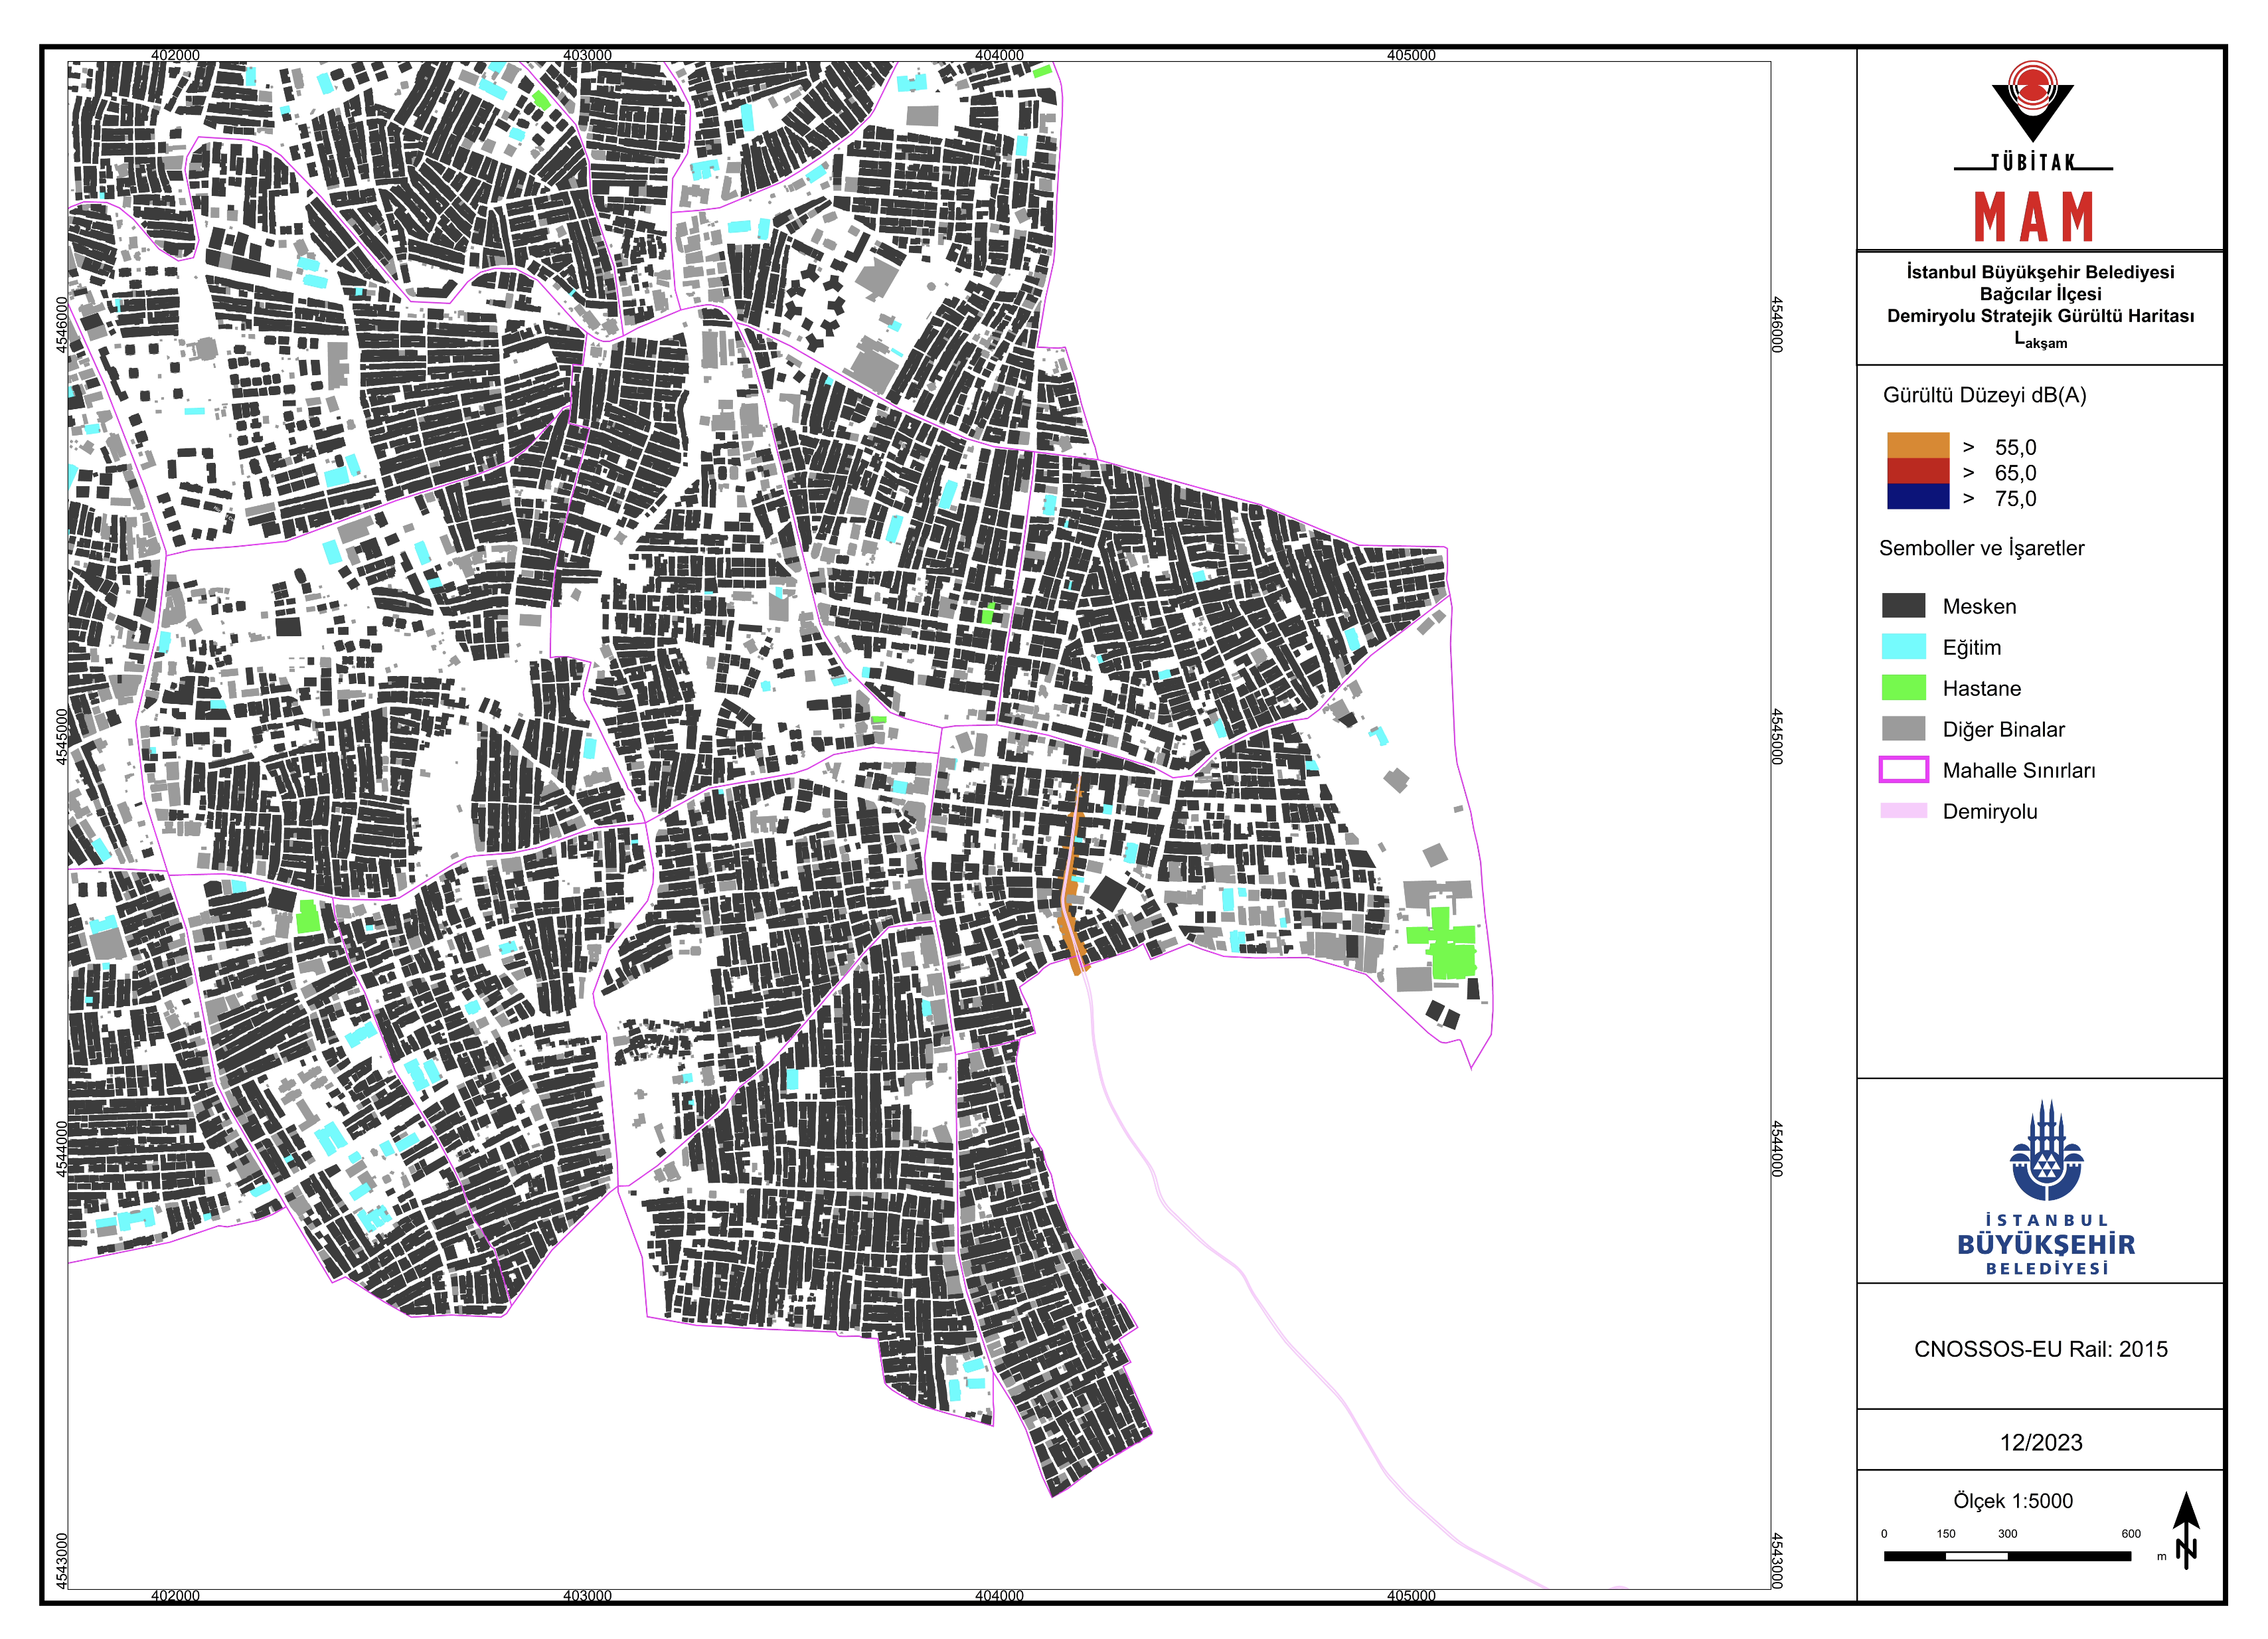Image resolution: width=2268 pixels, height=1639 pixels.
Task: Click the 'Diğer Binalar' legend label
Action: click(2004, 729)
